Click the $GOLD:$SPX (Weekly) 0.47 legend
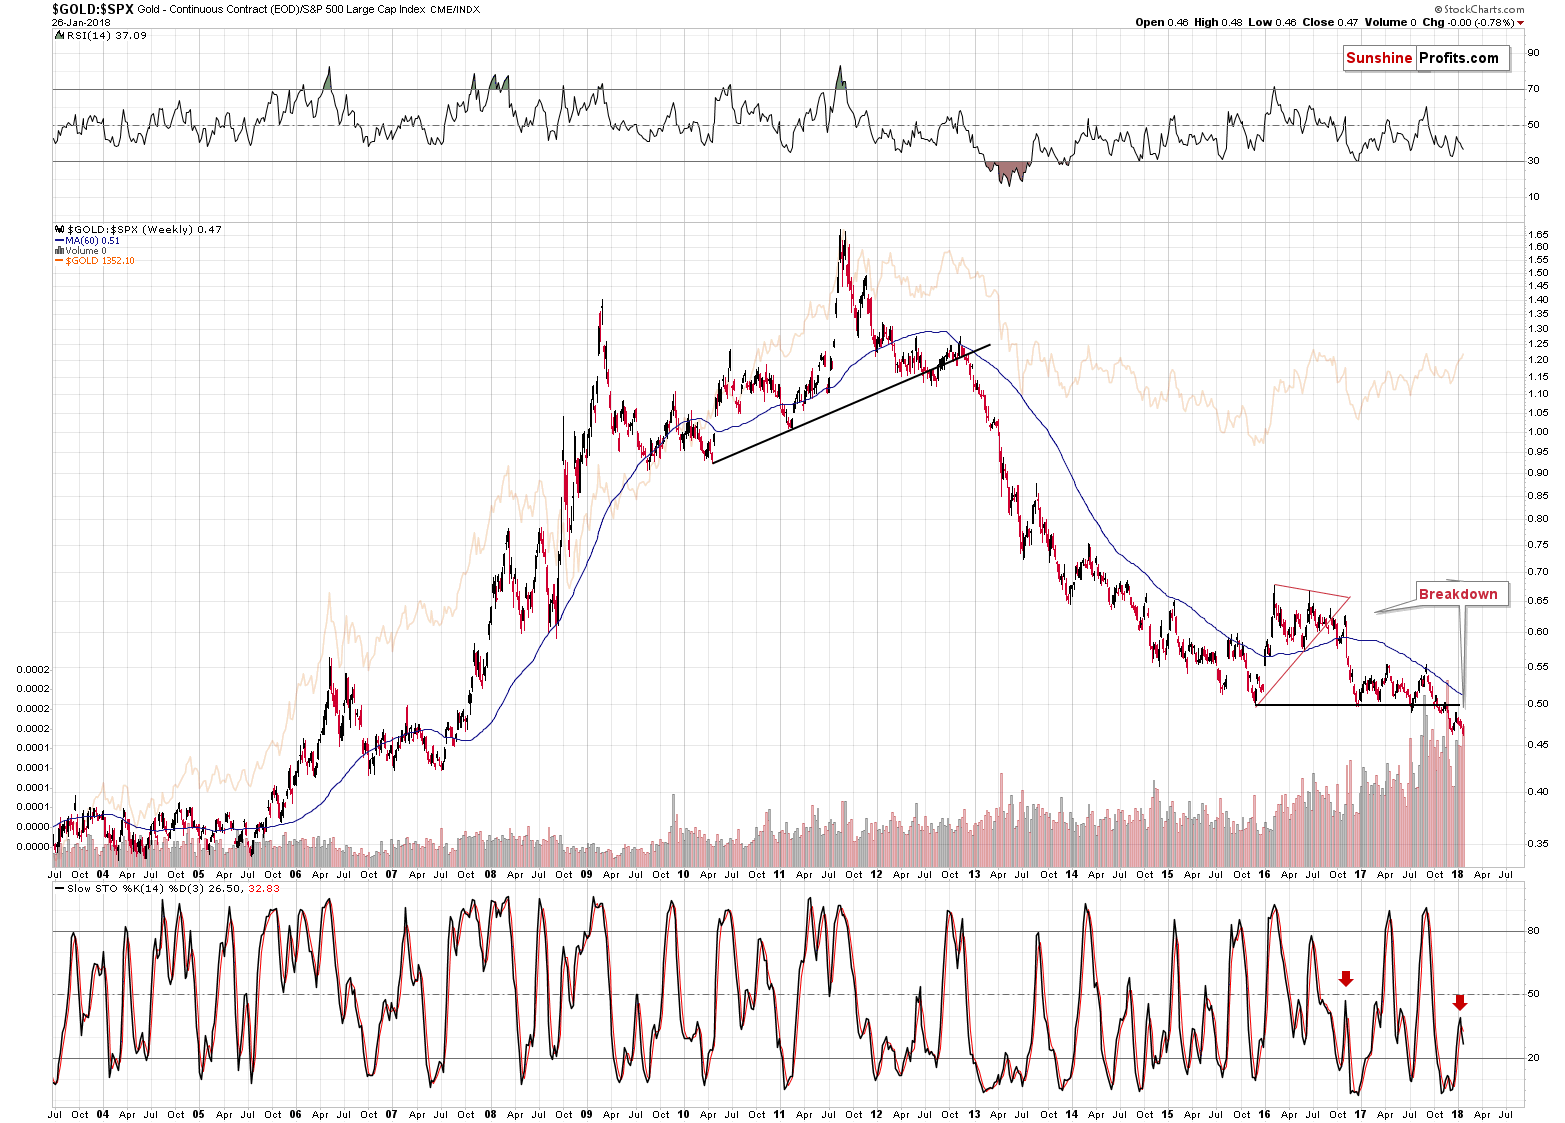Image resolution: width=1565 pixels, height=1123 pixels. (x=145, y=230)
